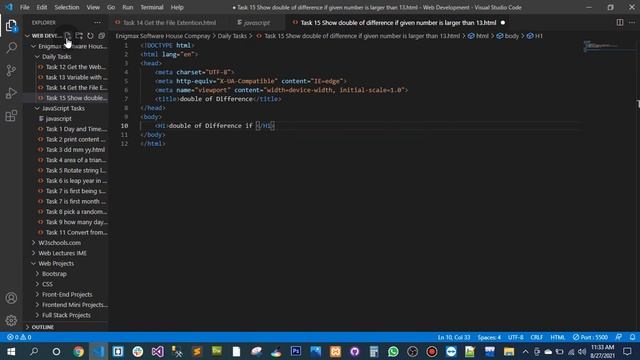Click the New Folder icon in Explorer

[x=79, y=36]
